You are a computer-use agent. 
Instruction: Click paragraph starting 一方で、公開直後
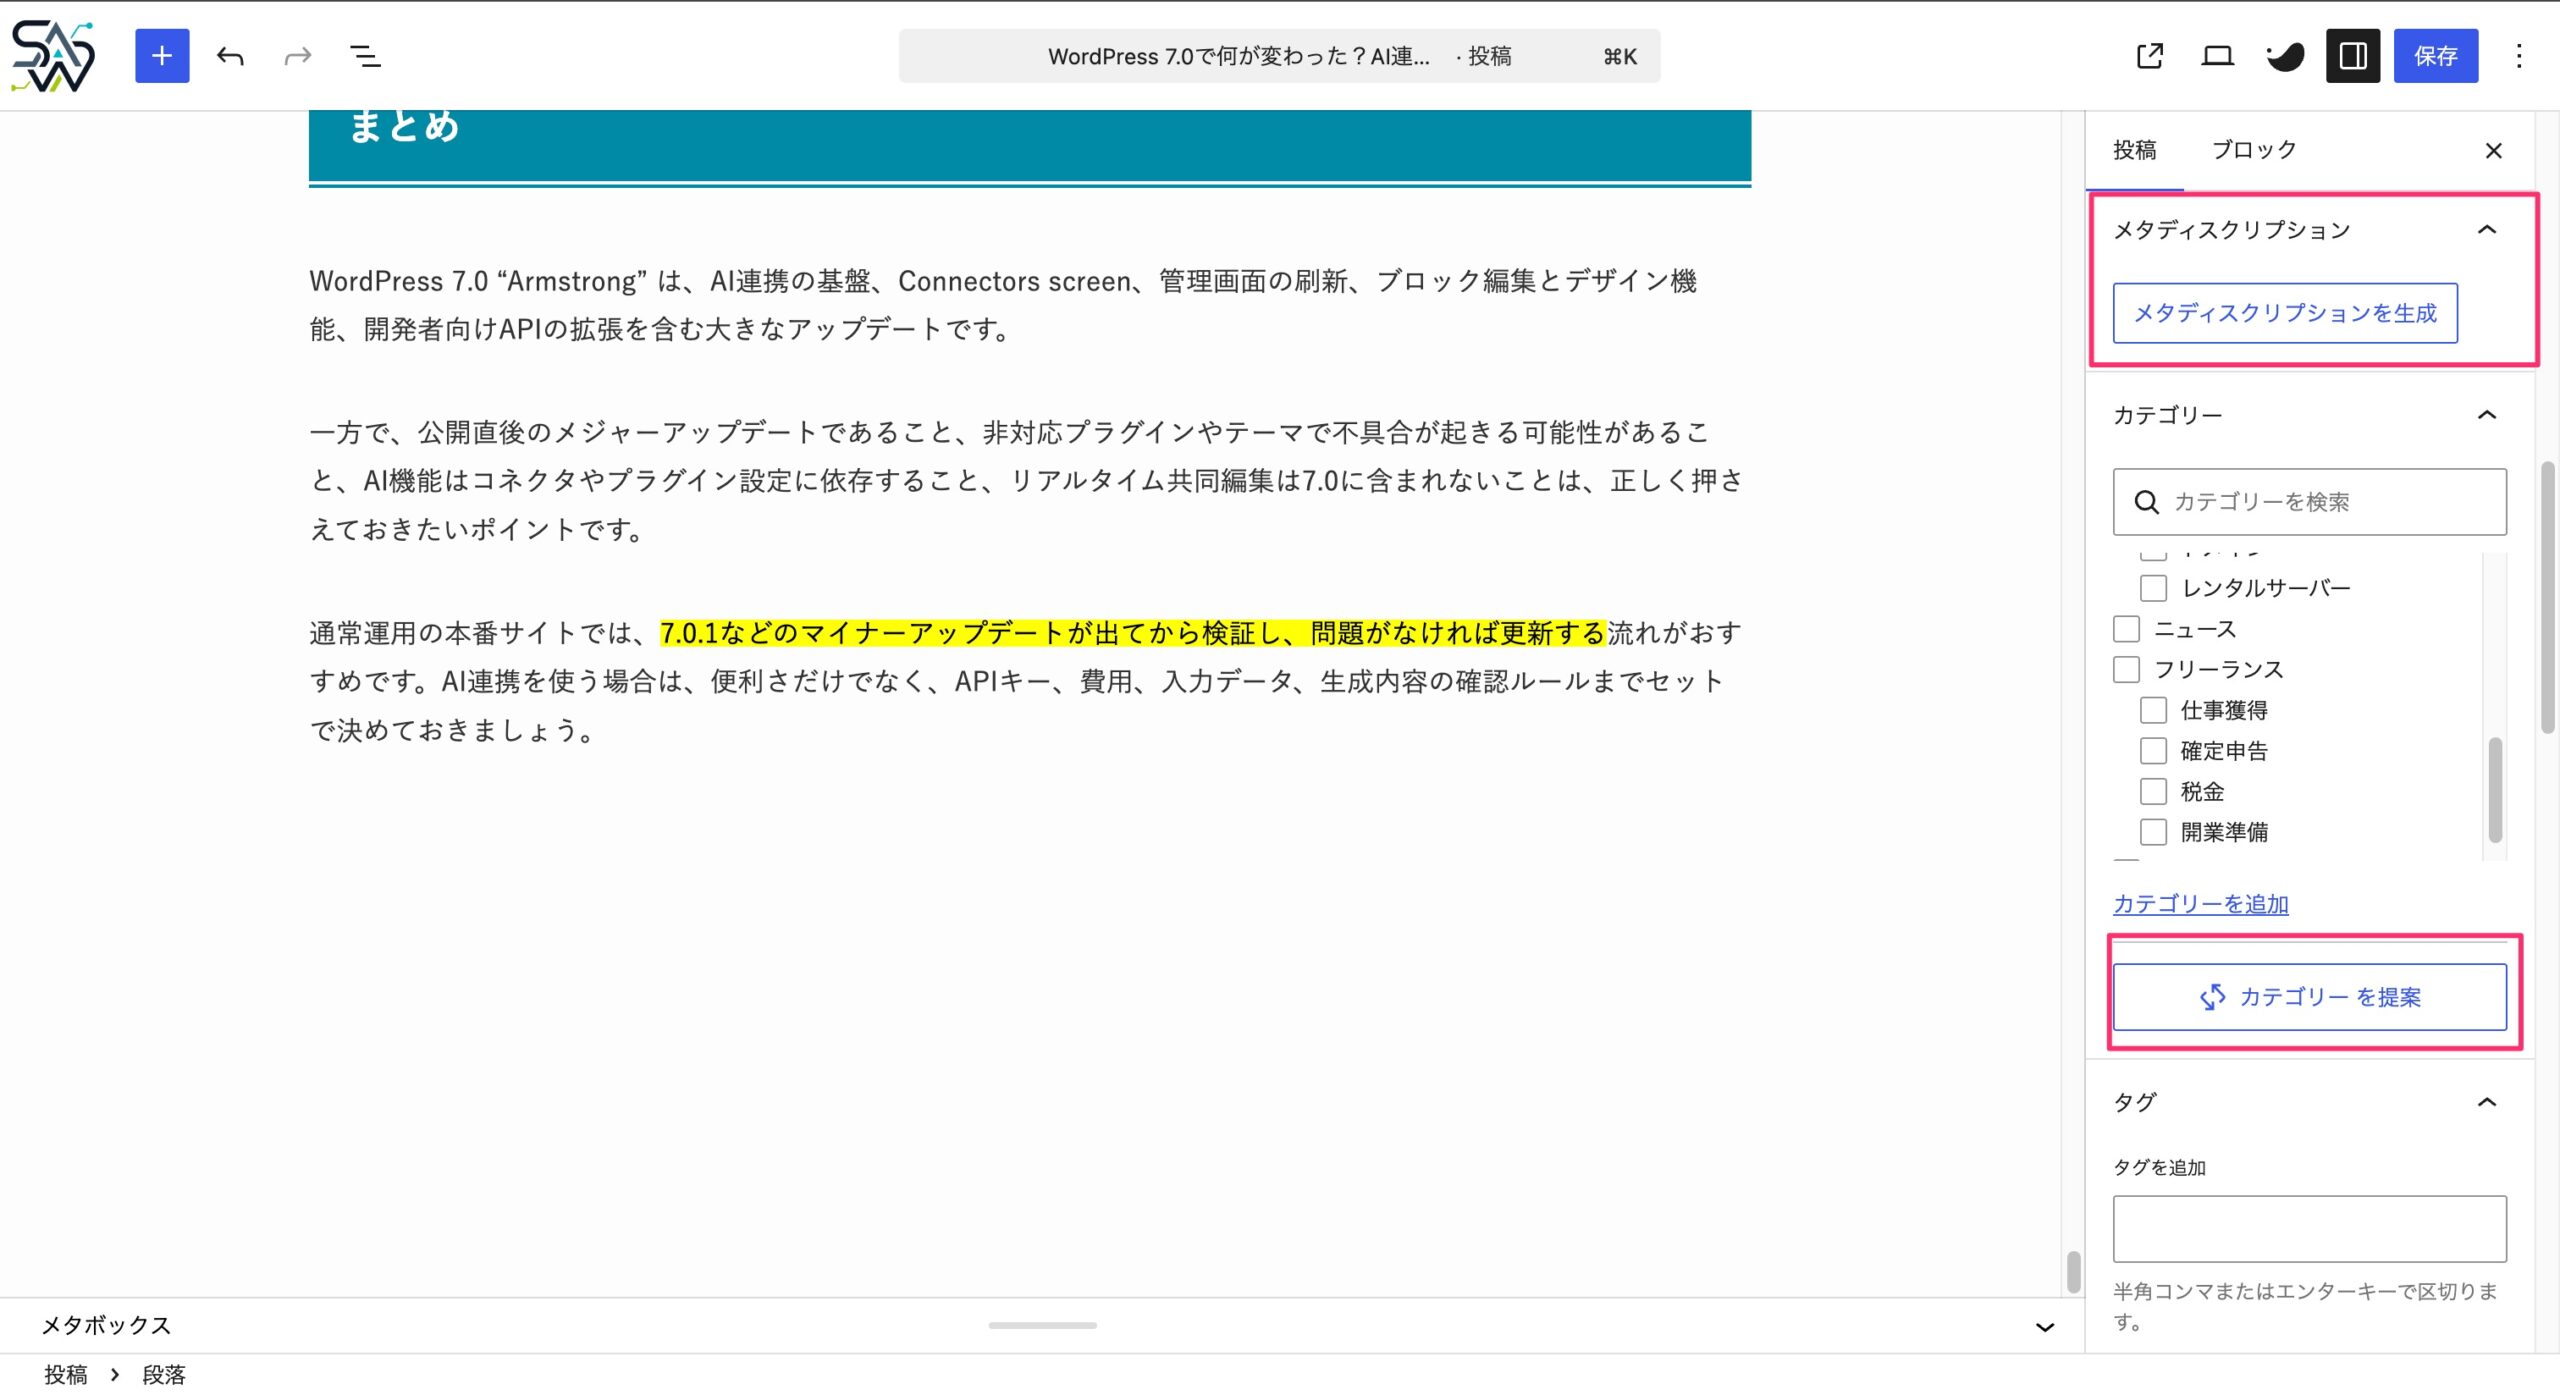(x=1028, y=481)
